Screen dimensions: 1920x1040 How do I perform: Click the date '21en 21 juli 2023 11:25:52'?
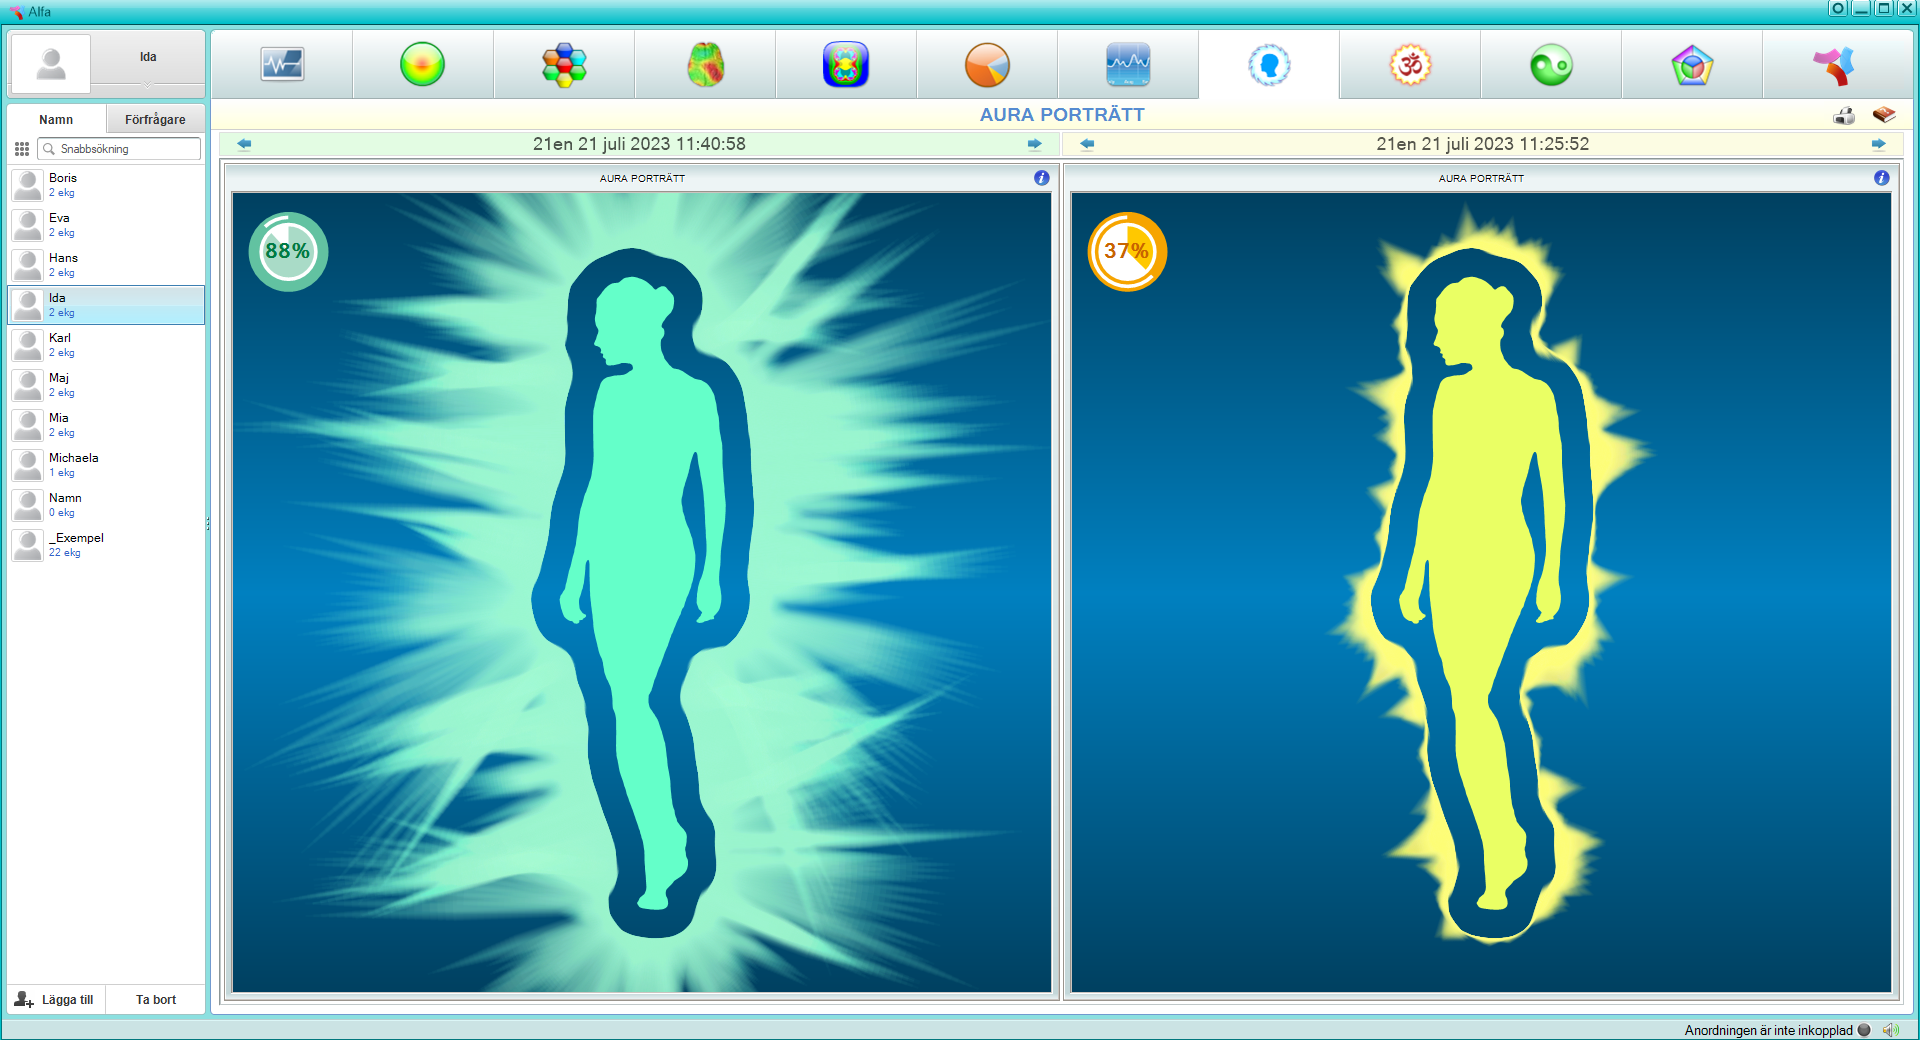point(1483,144)
